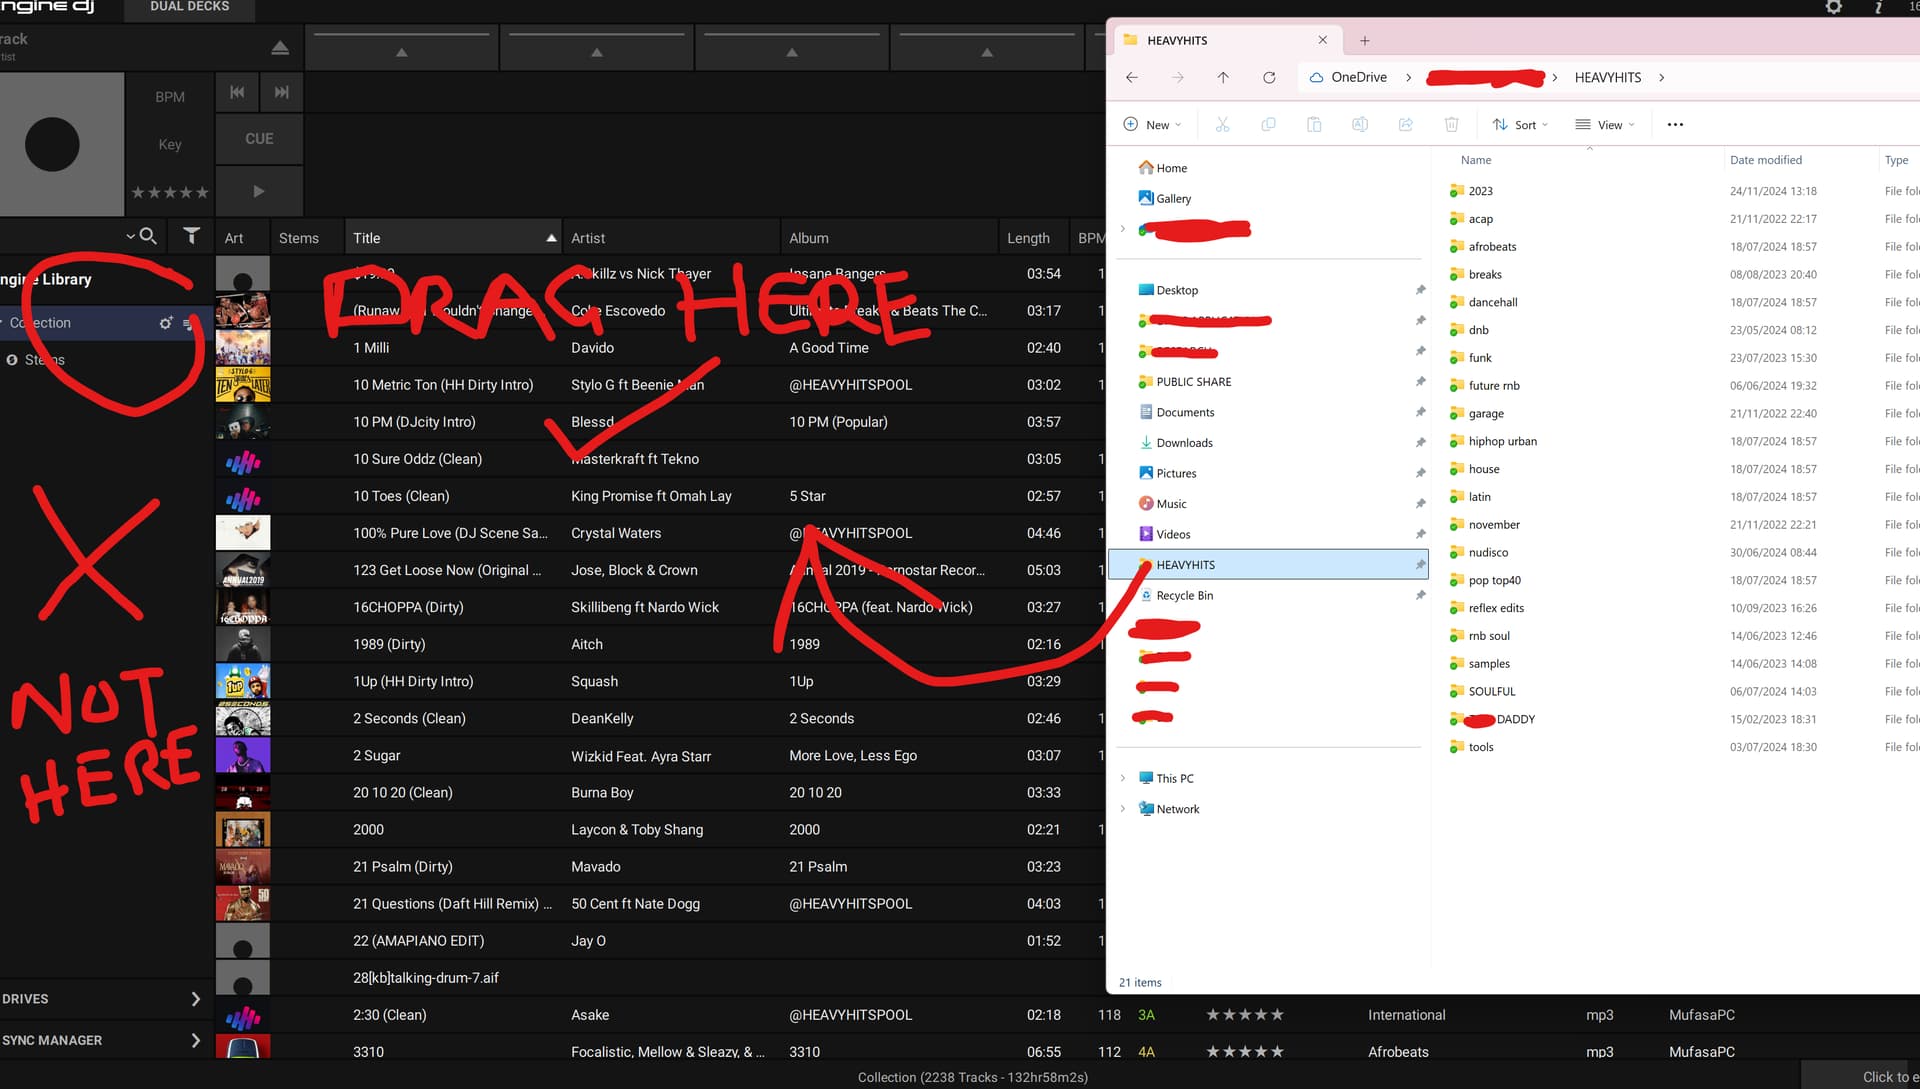Sort tracks by the Artist column
Image resolution: width=1920 pixels, height=1089 pixels.
(x=671, y=238)
